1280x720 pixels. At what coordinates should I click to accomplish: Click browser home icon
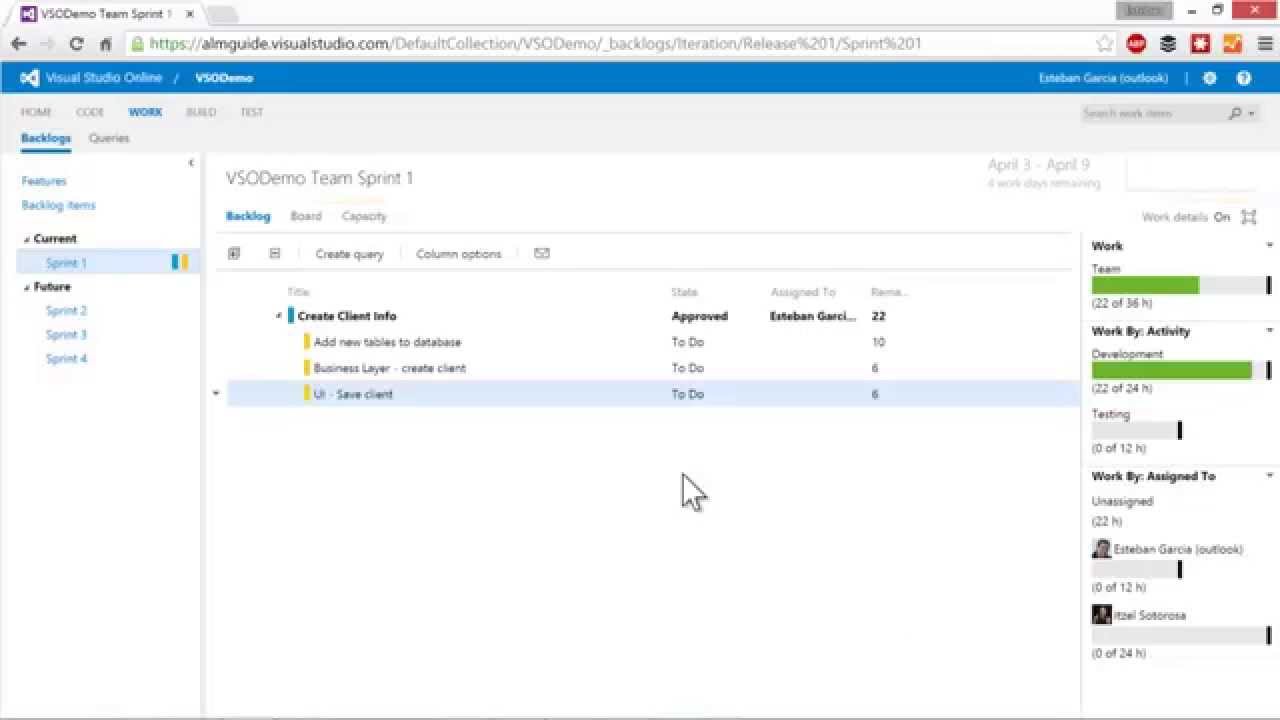pos(105,44)
